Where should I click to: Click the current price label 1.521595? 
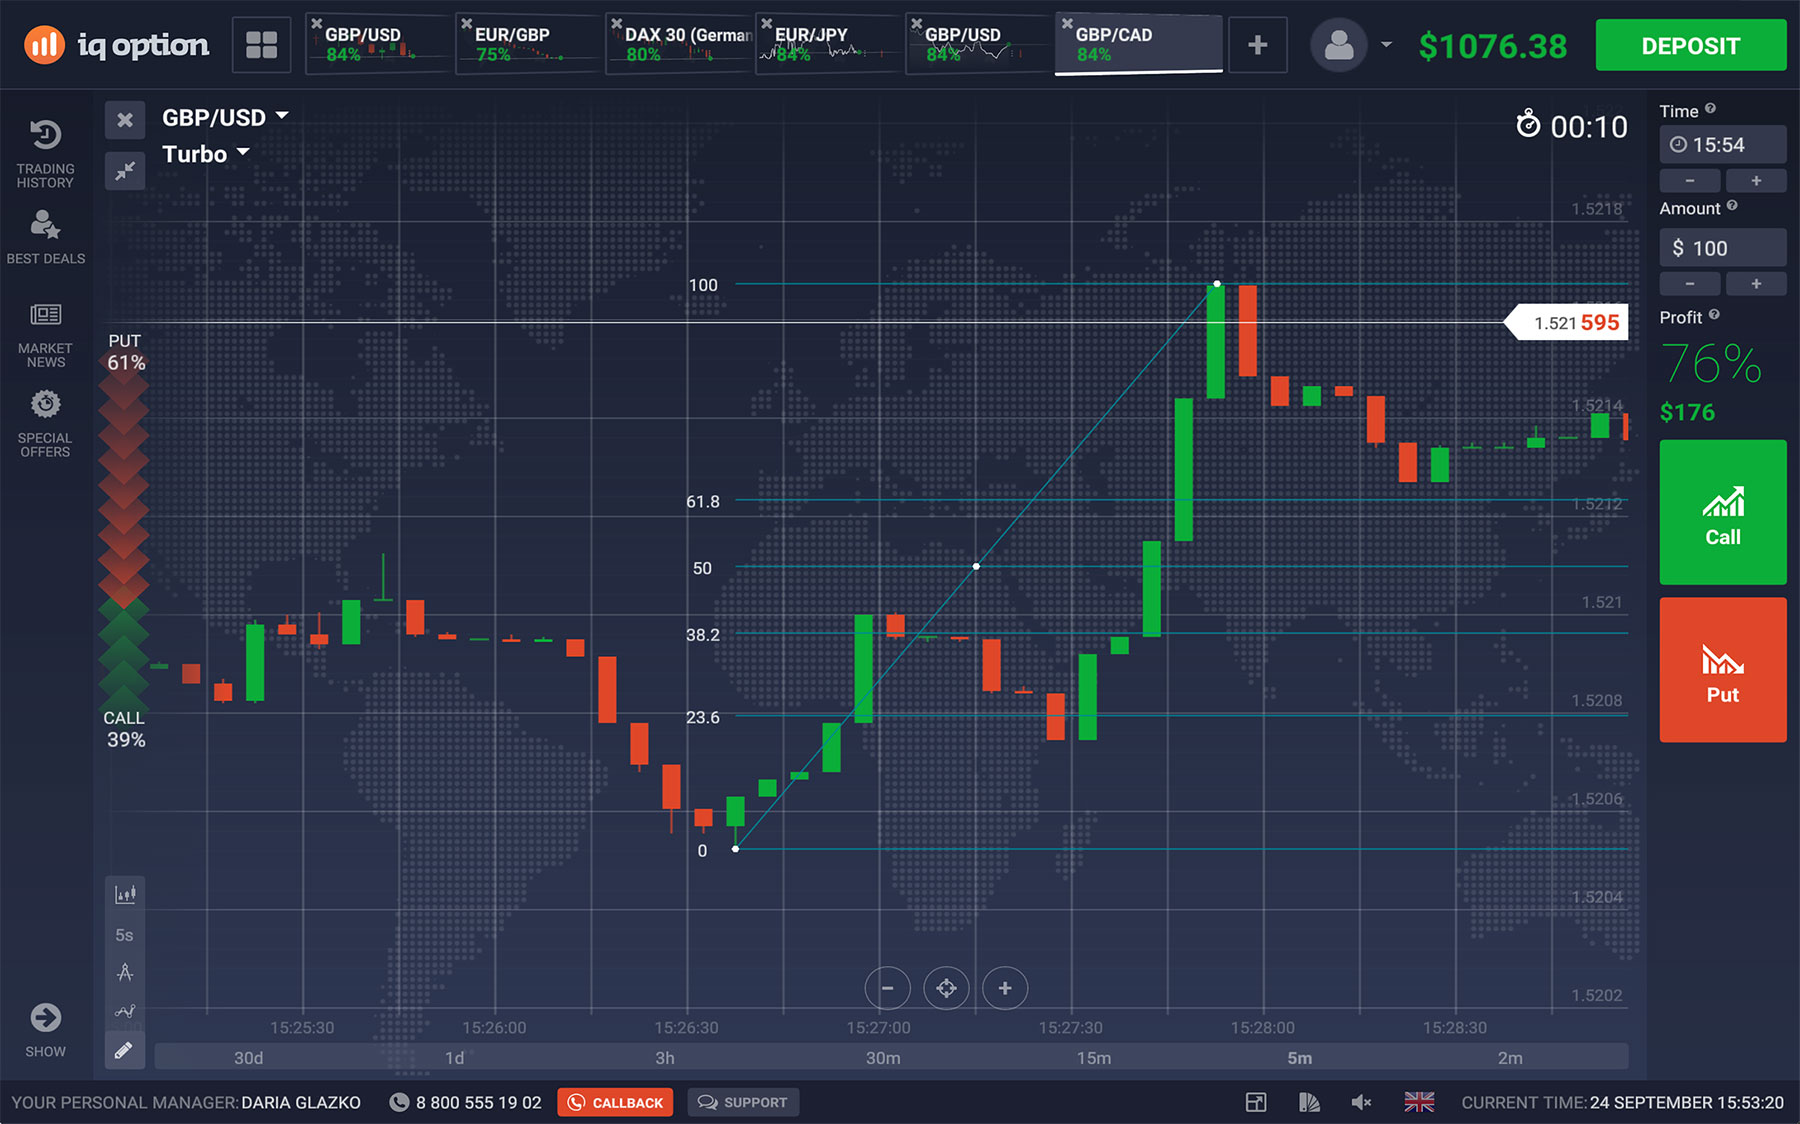[x=1567, y=322]
